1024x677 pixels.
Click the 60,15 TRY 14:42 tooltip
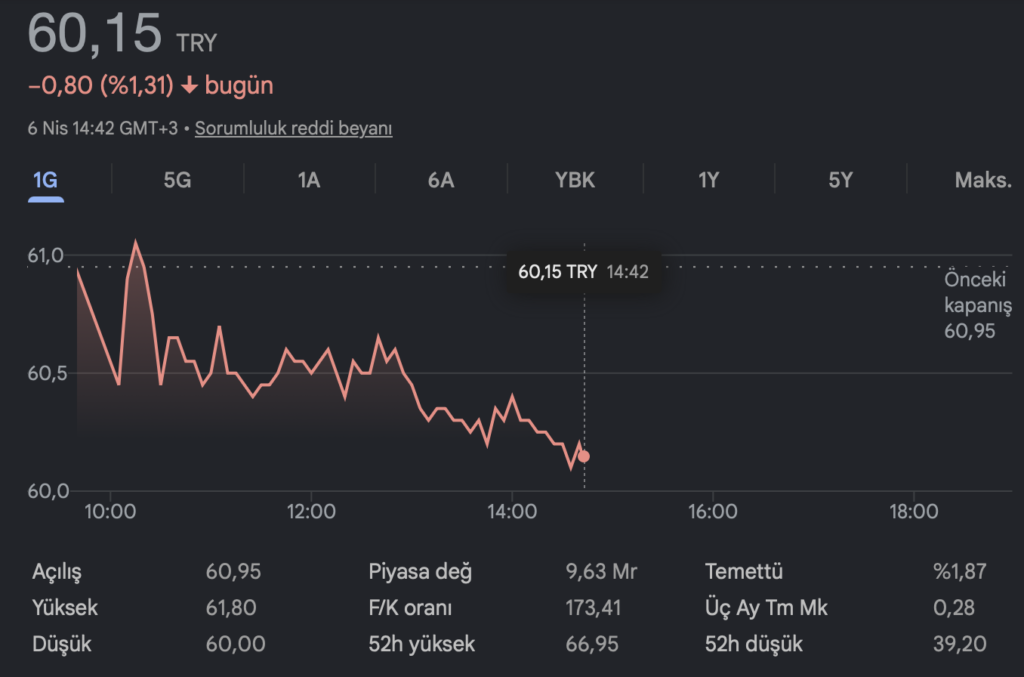584,271
